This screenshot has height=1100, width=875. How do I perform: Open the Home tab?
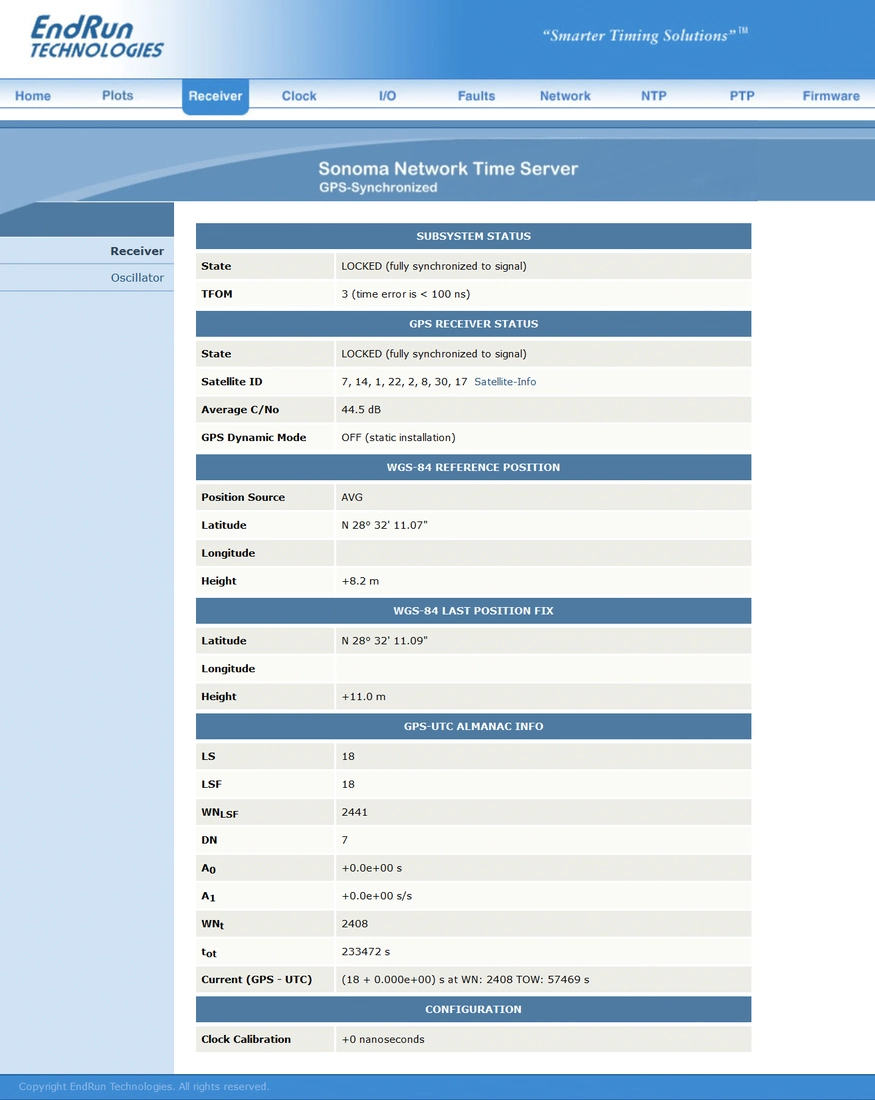(33, 96)
